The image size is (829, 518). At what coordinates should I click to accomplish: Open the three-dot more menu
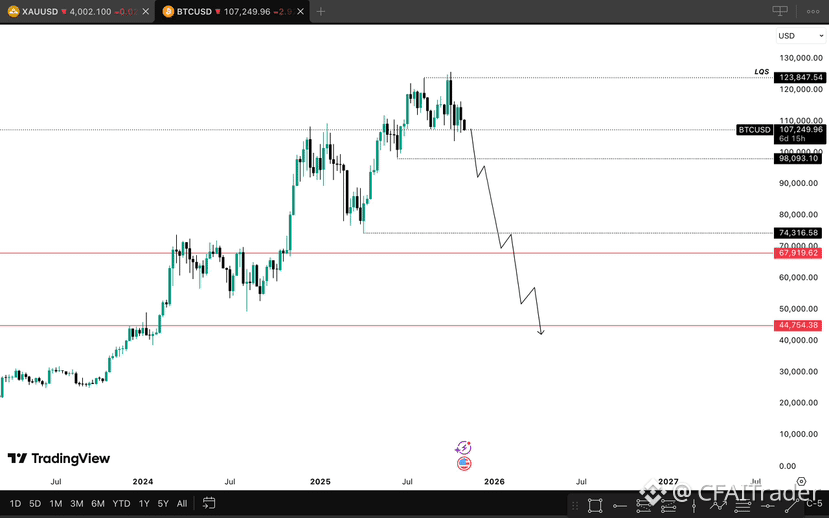[813, 11]
